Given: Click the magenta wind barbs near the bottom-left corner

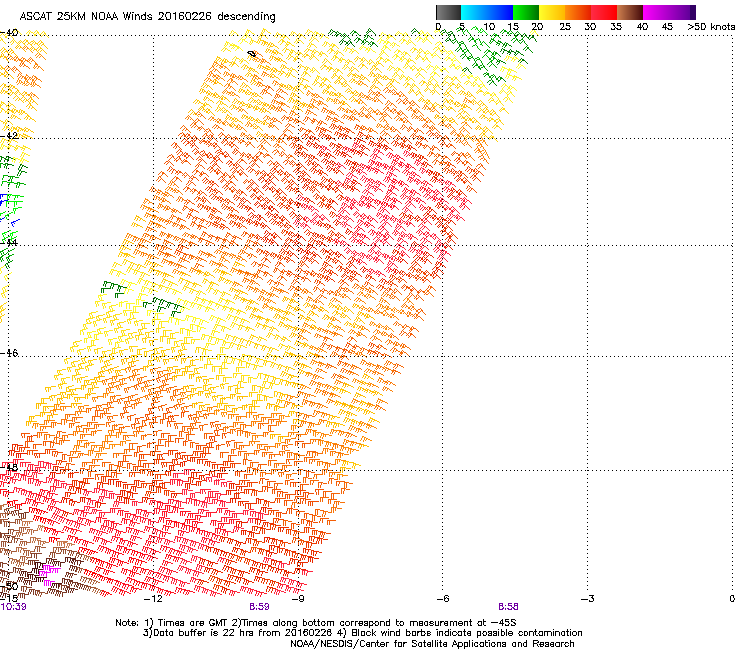Looking at the screenshot, I should point(49,574).
